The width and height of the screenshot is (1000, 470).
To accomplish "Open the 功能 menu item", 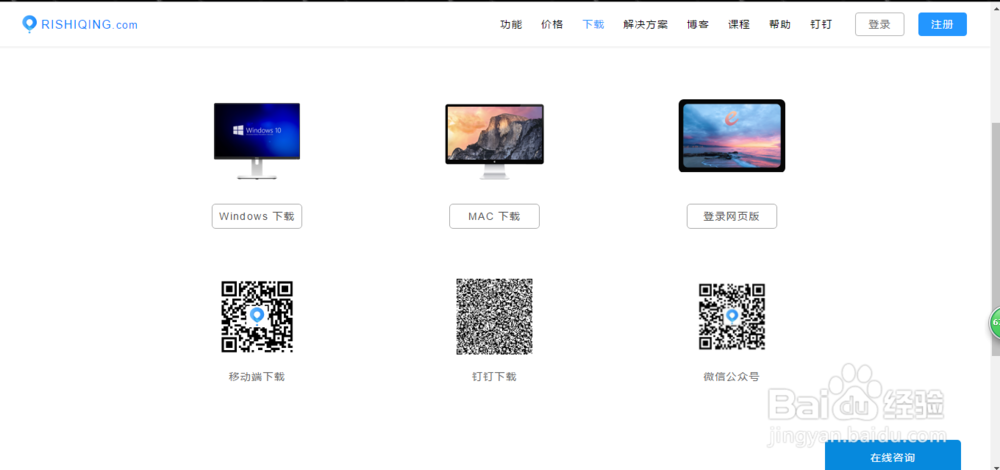I will (511, 24).
